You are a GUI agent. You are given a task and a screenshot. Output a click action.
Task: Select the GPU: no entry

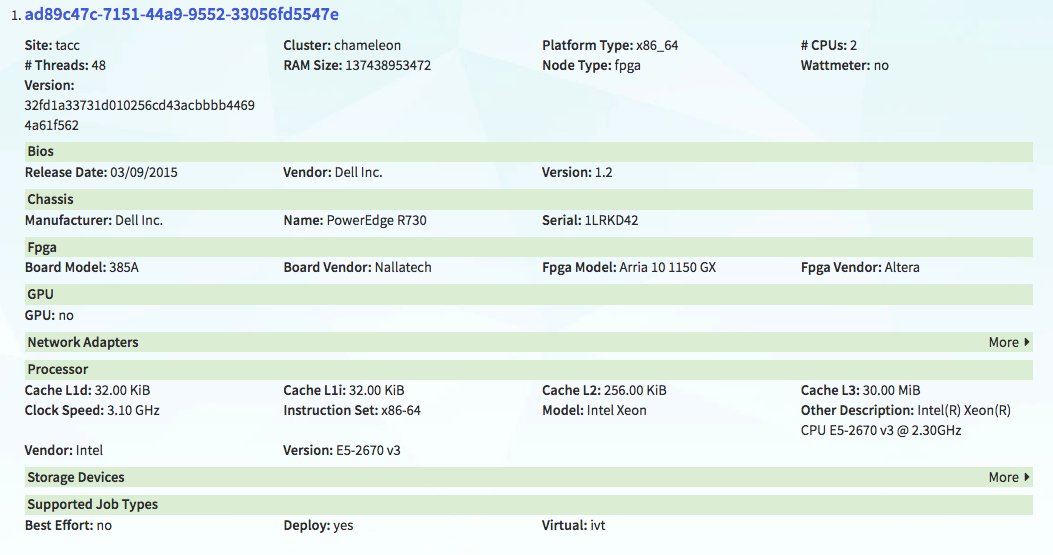tap(49, 315)
